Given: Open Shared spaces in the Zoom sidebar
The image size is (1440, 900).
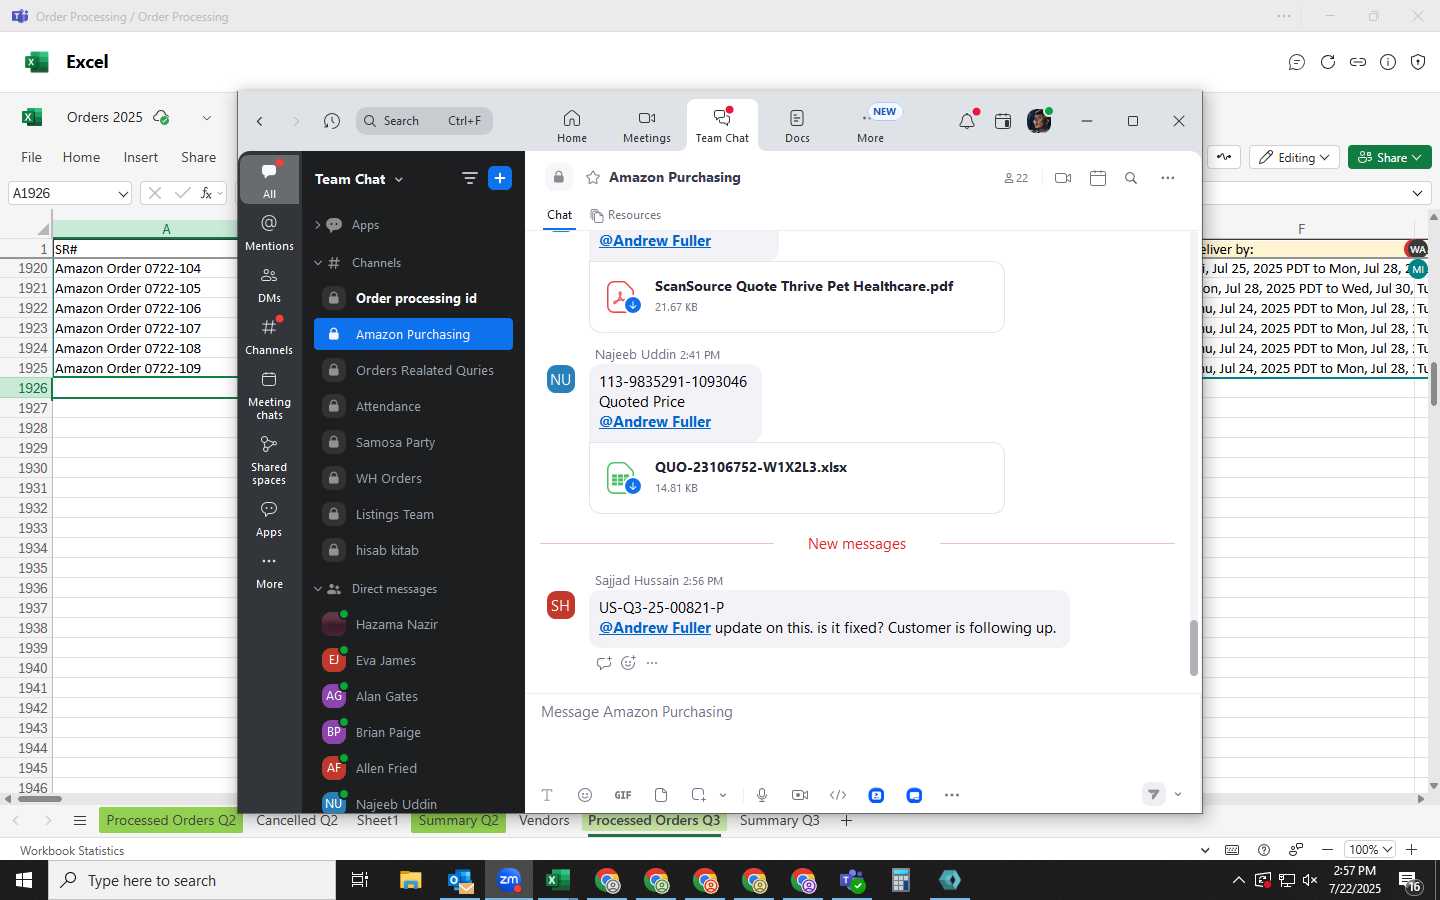Looking at the screenshot, I should point(269,460).
